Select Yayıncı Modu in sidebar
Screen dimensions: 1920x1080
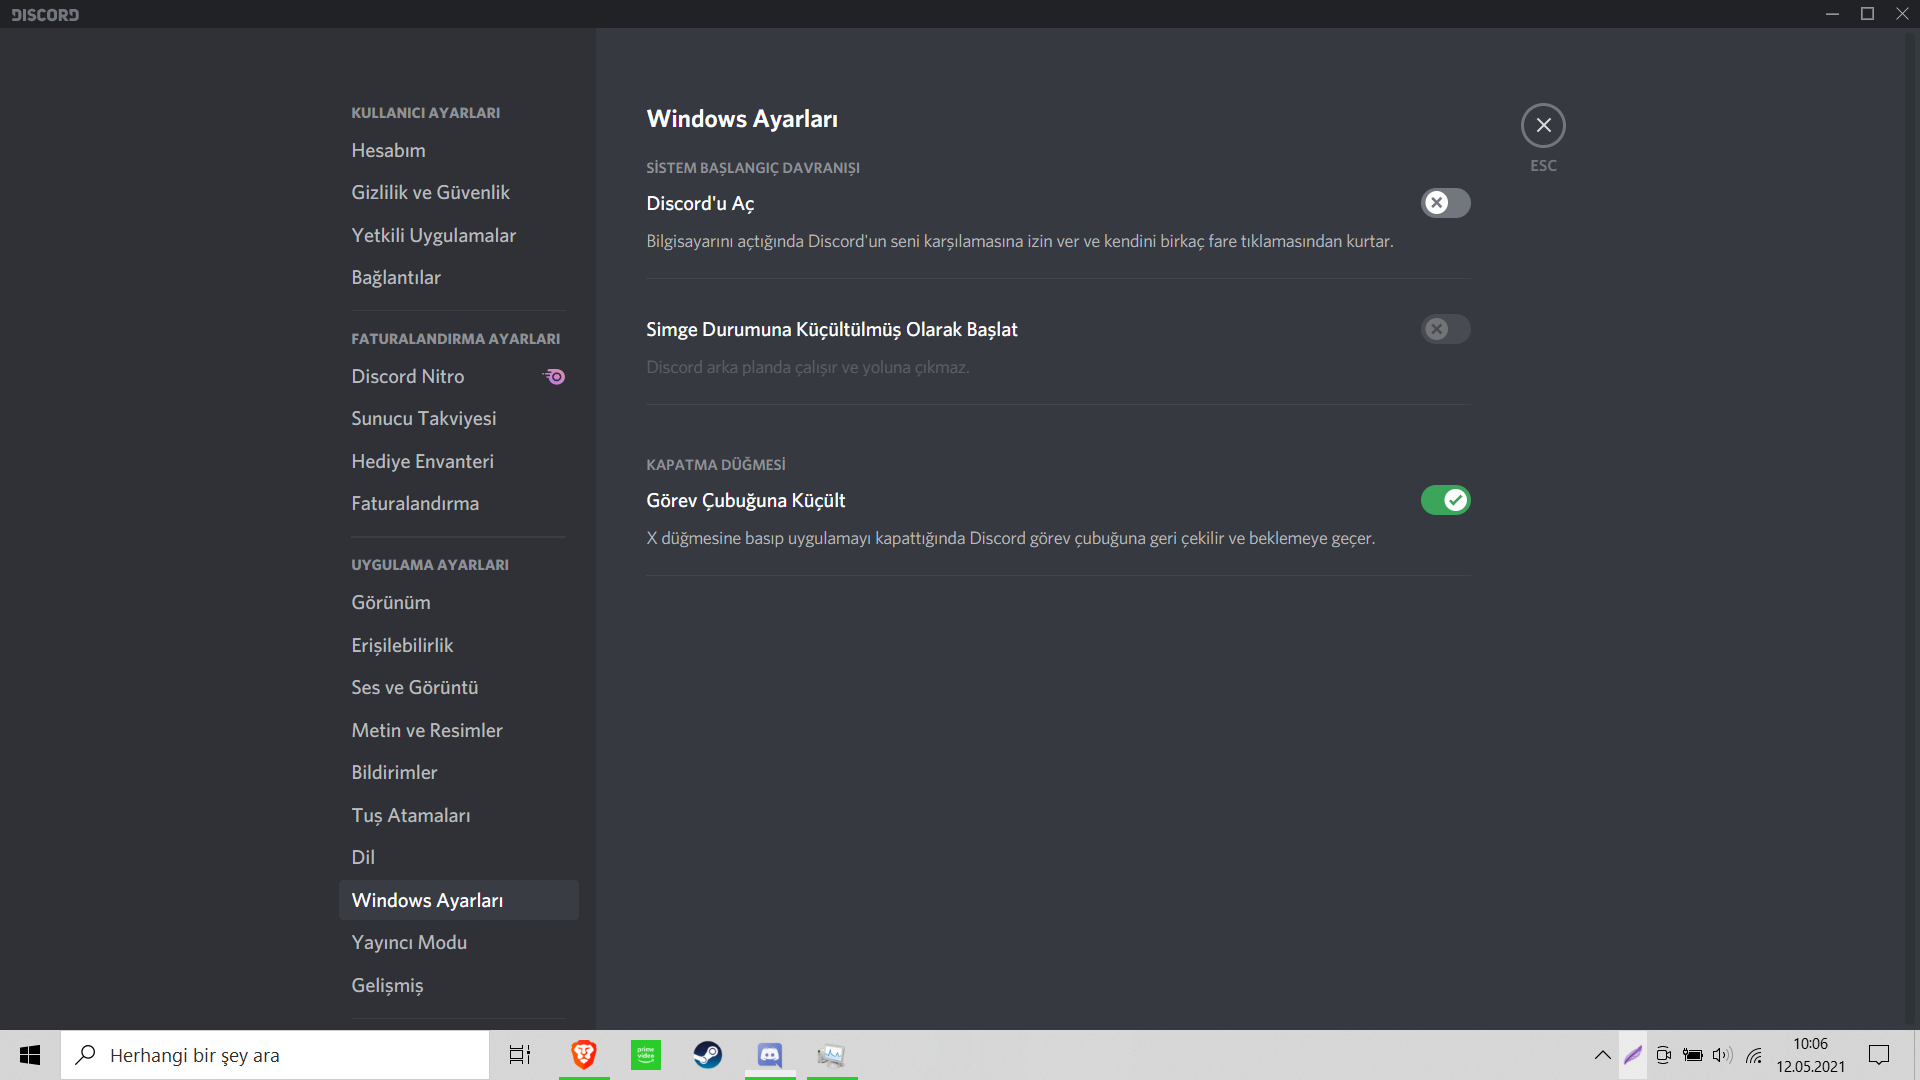(409, 942)
